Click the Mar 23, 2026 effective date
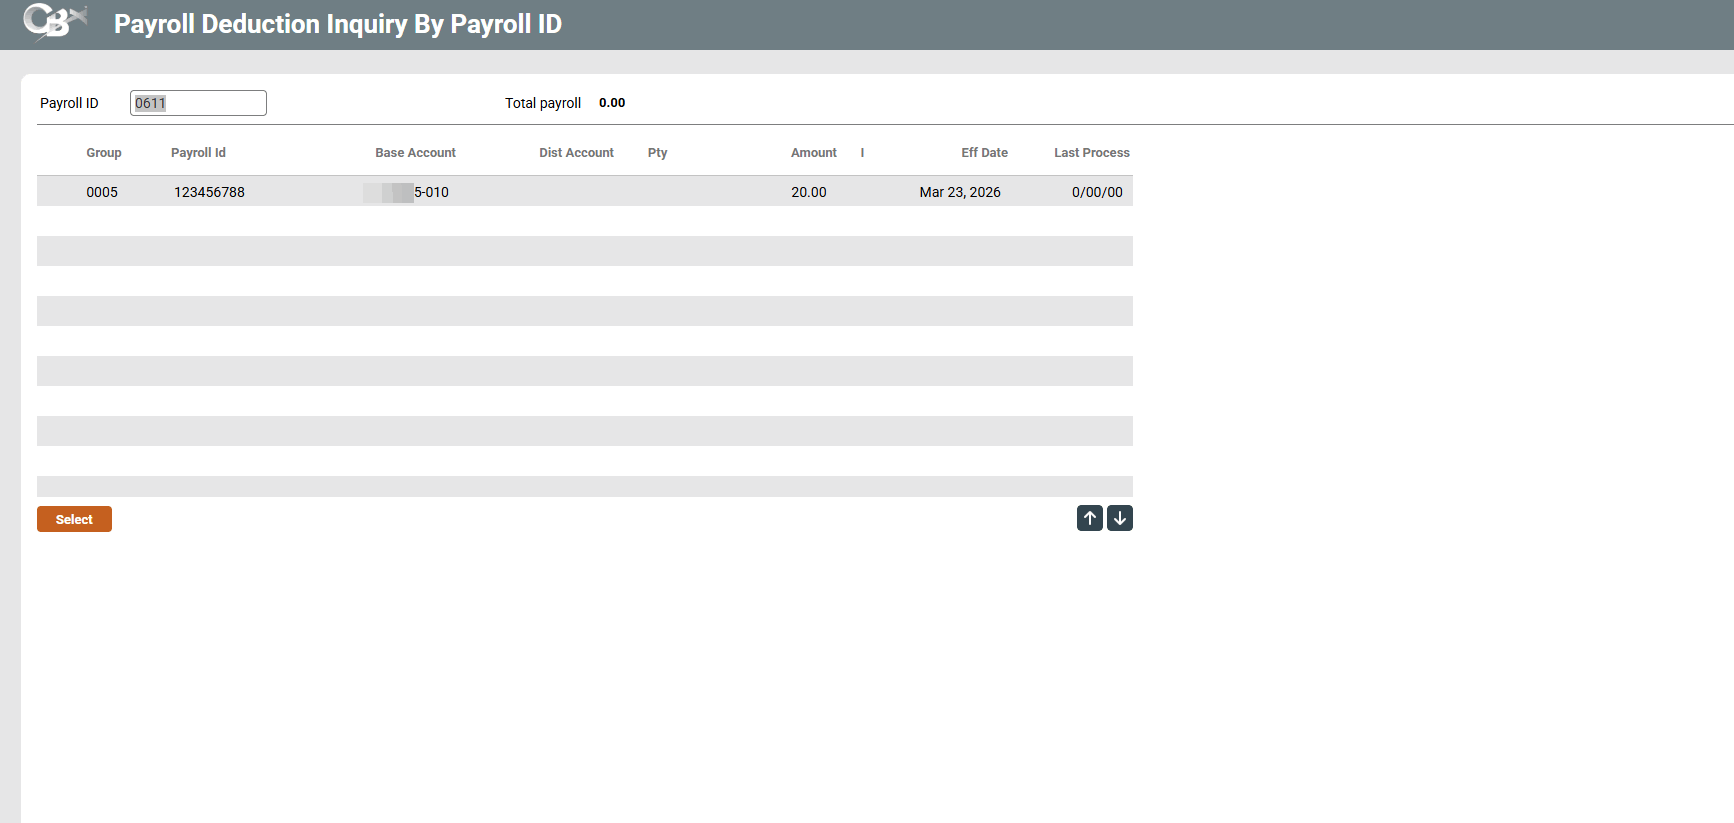Image resolution: width=1734 pixels, height=823 pixels. (x=959, y=192)
